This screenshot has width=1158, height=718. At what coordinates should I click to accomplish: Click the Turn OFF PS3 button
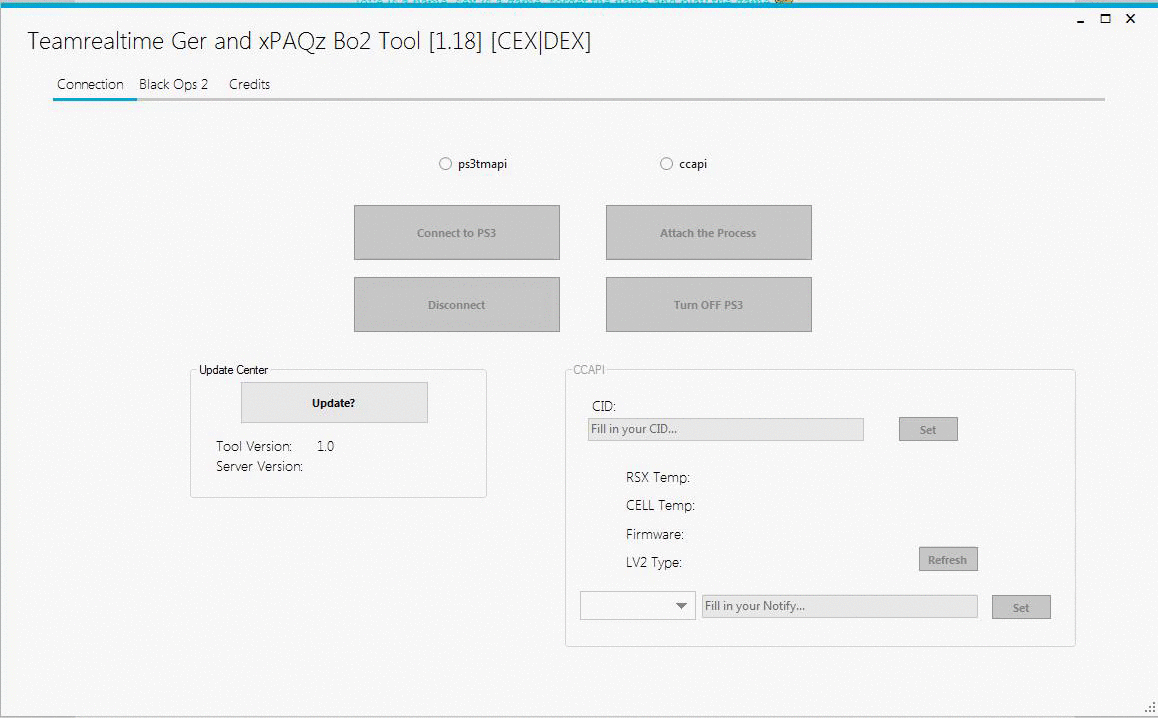pyautogui.click(x=708, y=304)
